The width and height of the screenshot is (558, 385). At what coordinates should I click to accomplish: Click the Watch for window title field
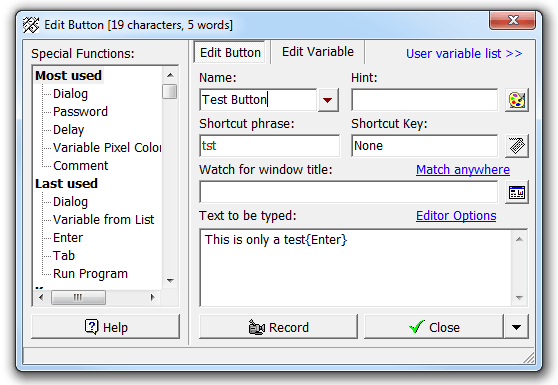click(x=349, y=192)
